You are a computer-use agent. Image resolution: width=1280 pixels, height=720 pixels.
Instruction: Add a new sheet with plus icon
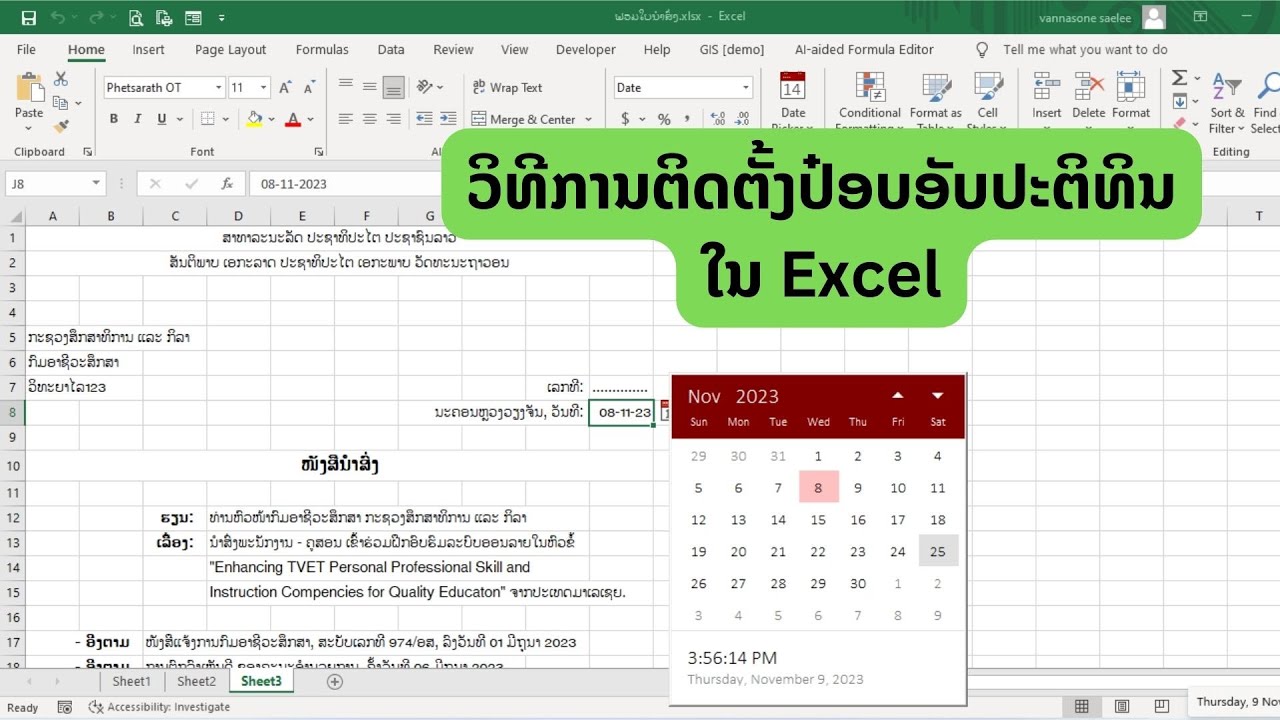pyautogui.click(x=335, y=682)
